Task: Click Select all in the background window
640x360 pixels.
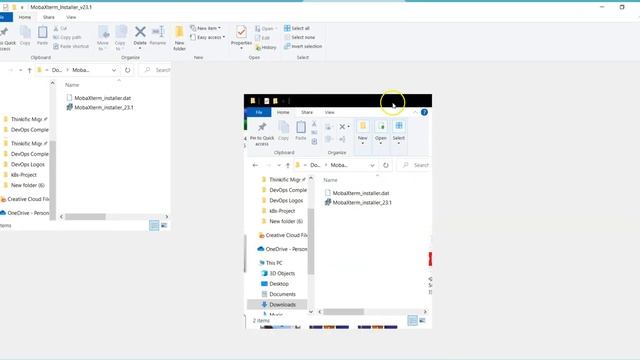Action: click(297, 28)
